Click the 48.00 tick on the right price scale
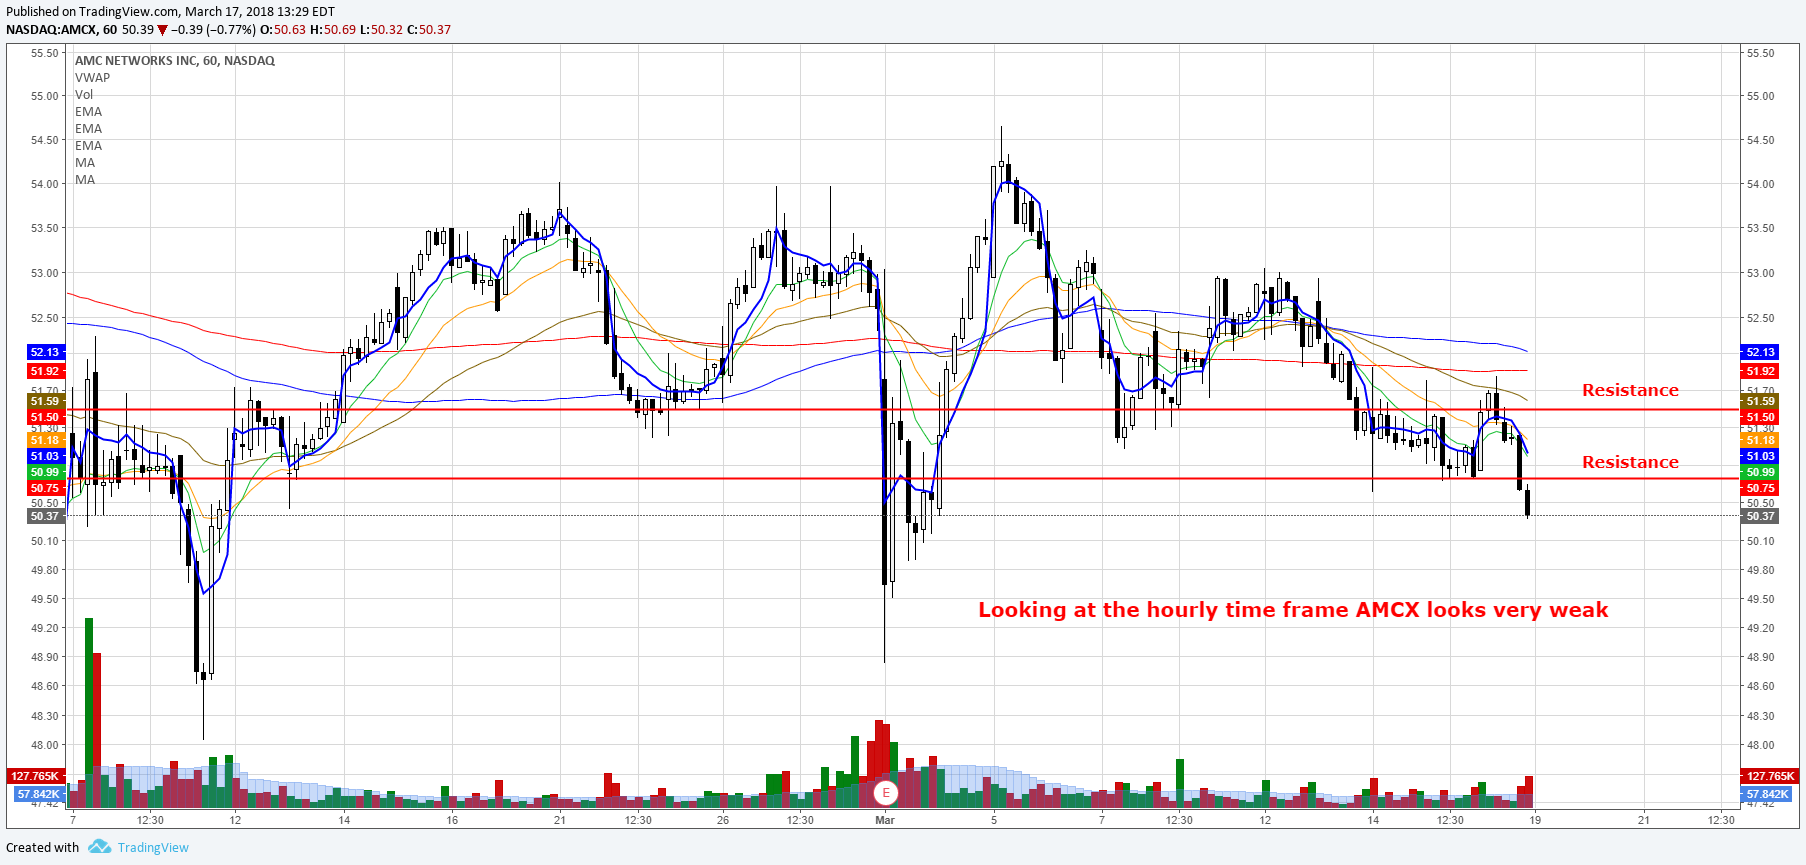Screen dimensions: 1806x865 coord(1761,745)
